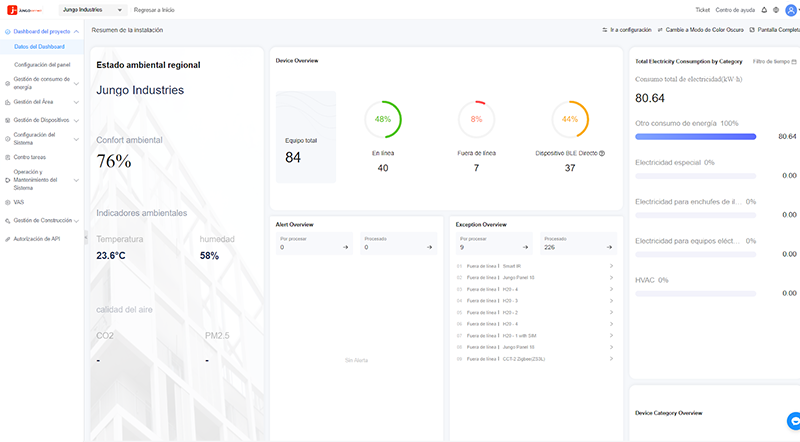Image resolution: width=800 pixels, height=442 pixels.
Task: Click the chevron on the Smart IR exception row
Action: click(611, 266)
